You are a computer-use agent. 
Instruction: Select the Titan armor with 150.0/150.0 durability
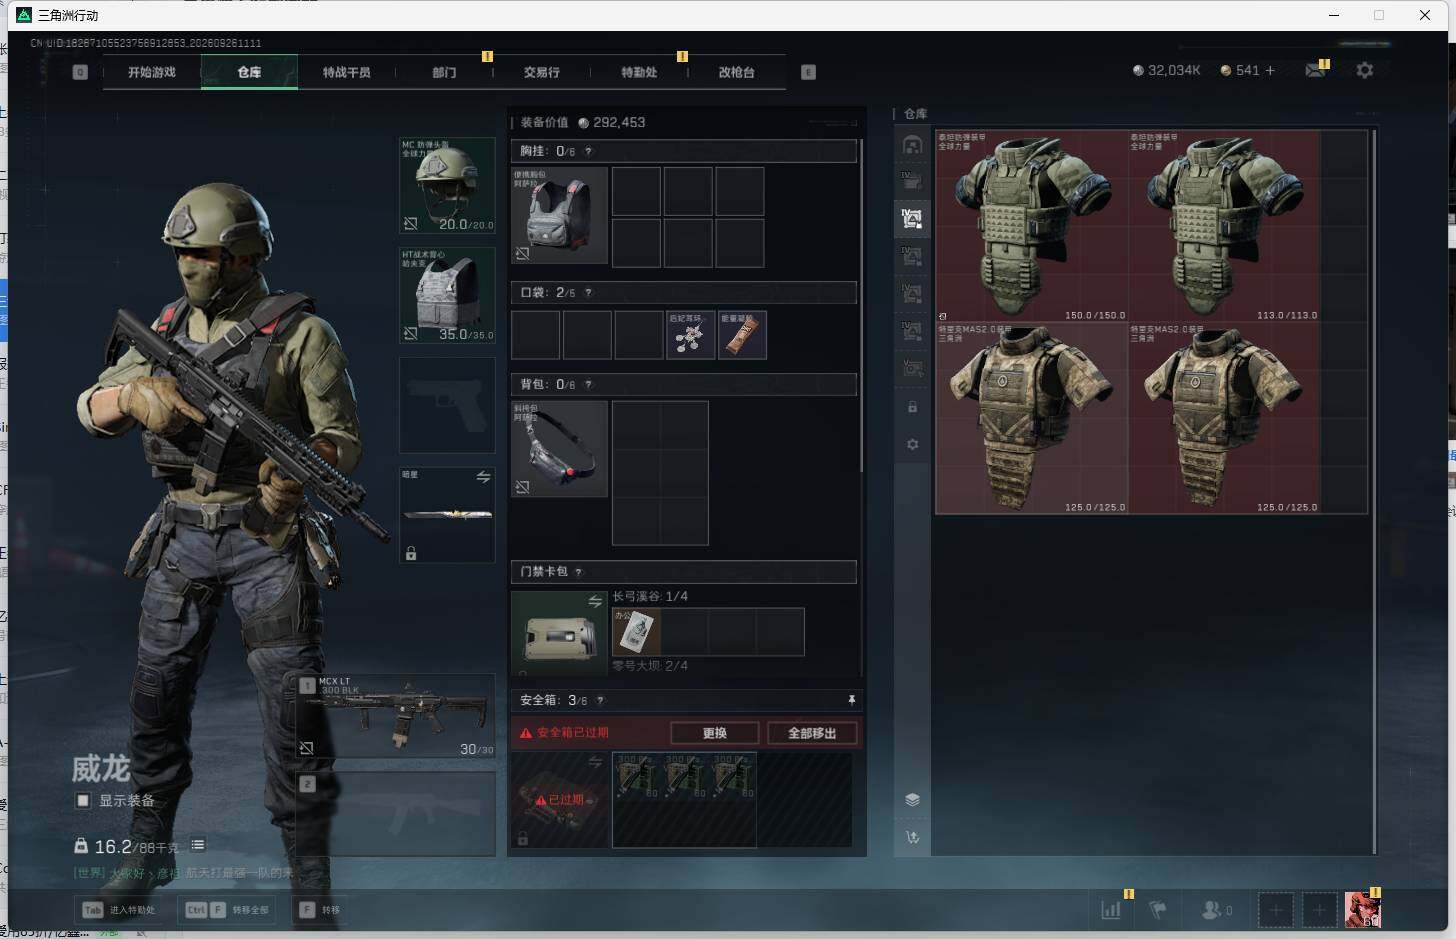click(x=1032, y=226)
